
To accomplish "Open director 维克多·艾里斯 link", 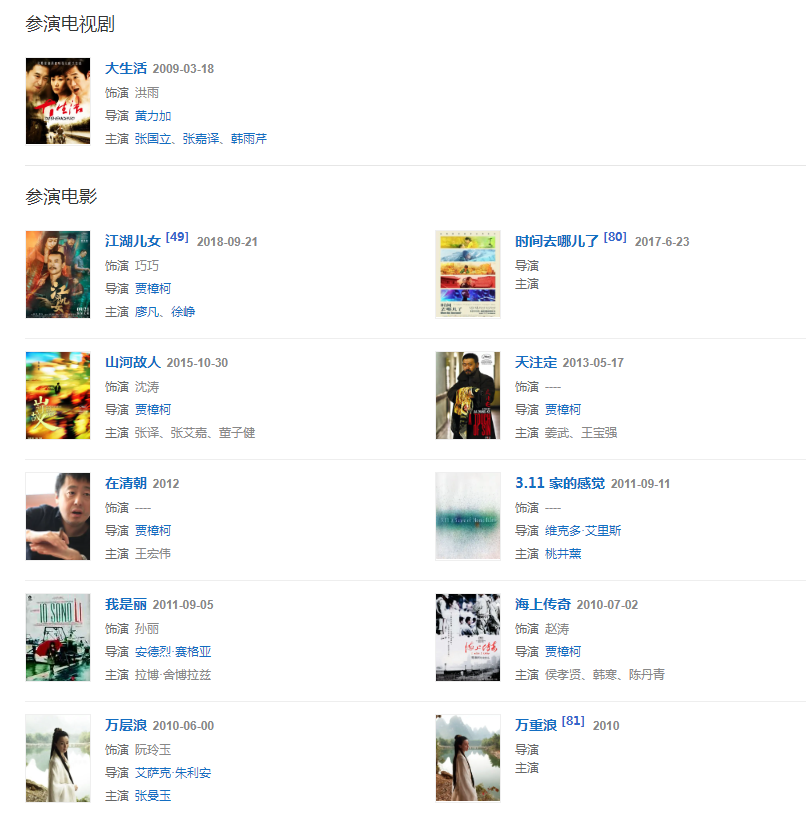I will click(583, 531).
